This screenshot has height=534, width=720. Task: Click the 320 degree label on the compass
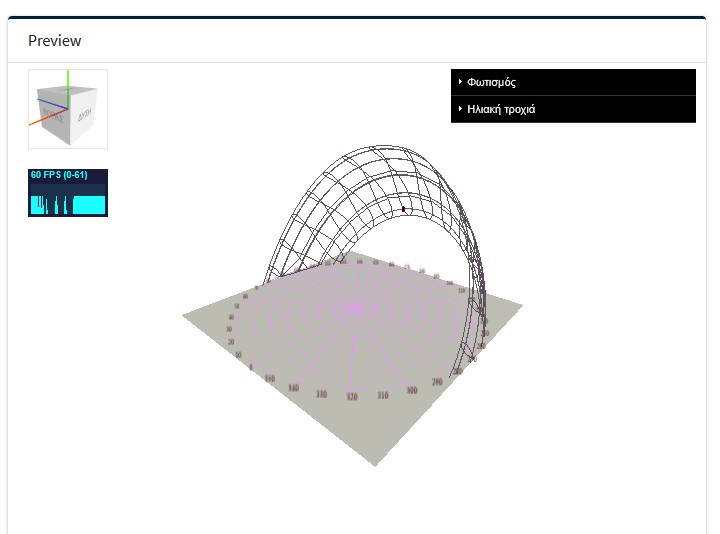pos(350,397)
